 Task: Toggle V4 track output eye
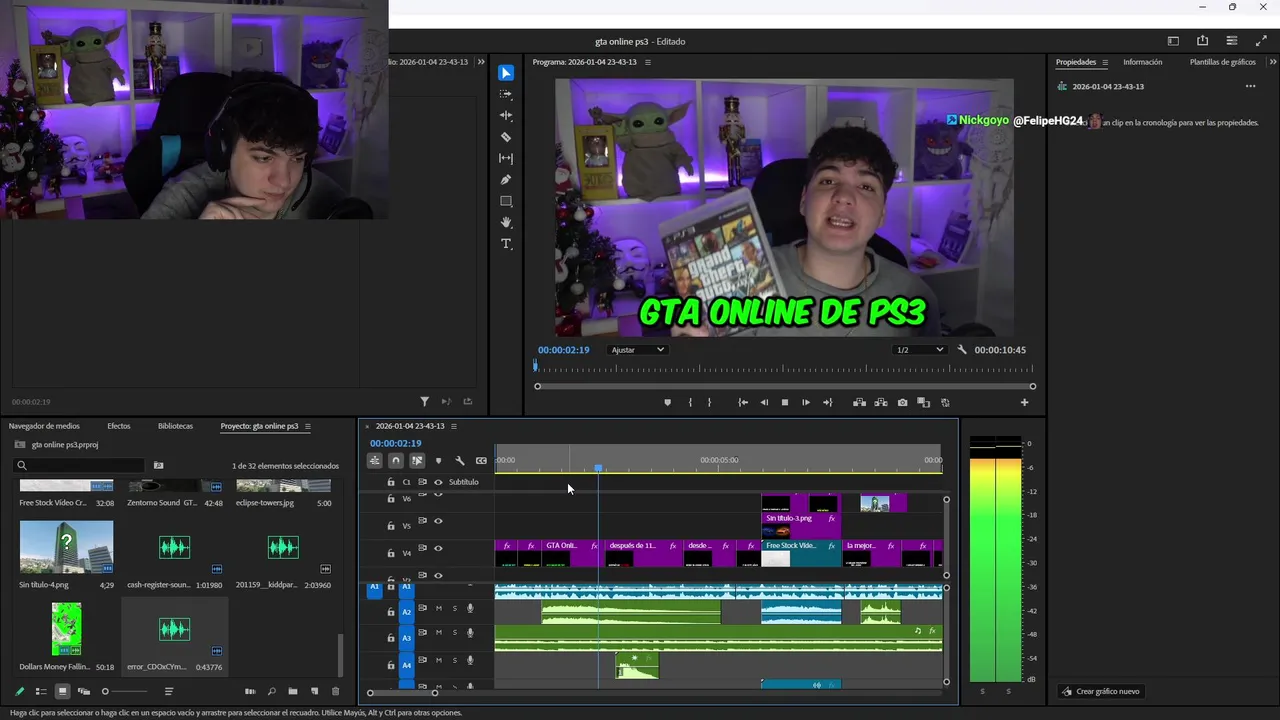click(x=438, y=548)
